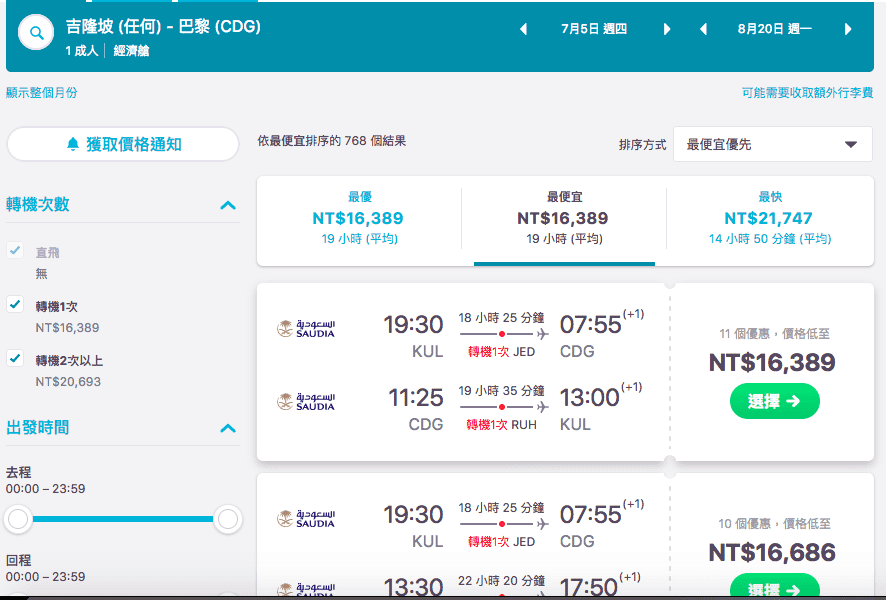Click the 轉機1次 JED stop in first result

501,352
